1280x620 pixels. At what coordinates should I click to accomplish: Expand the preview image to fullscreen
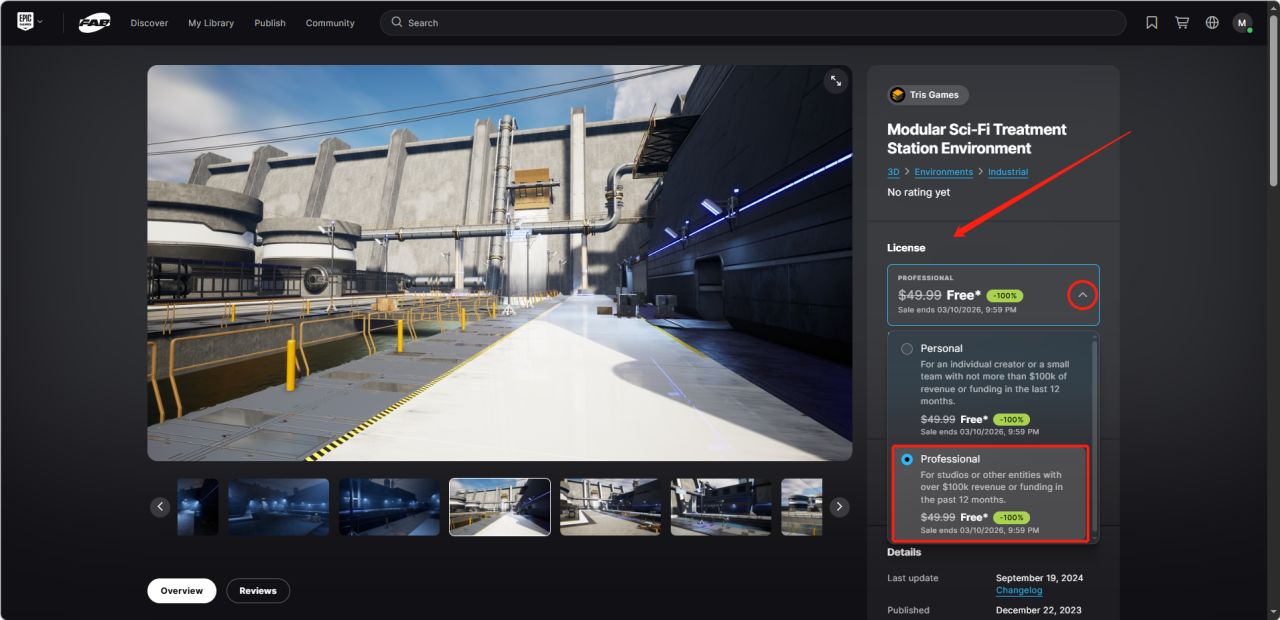(836, 82)
